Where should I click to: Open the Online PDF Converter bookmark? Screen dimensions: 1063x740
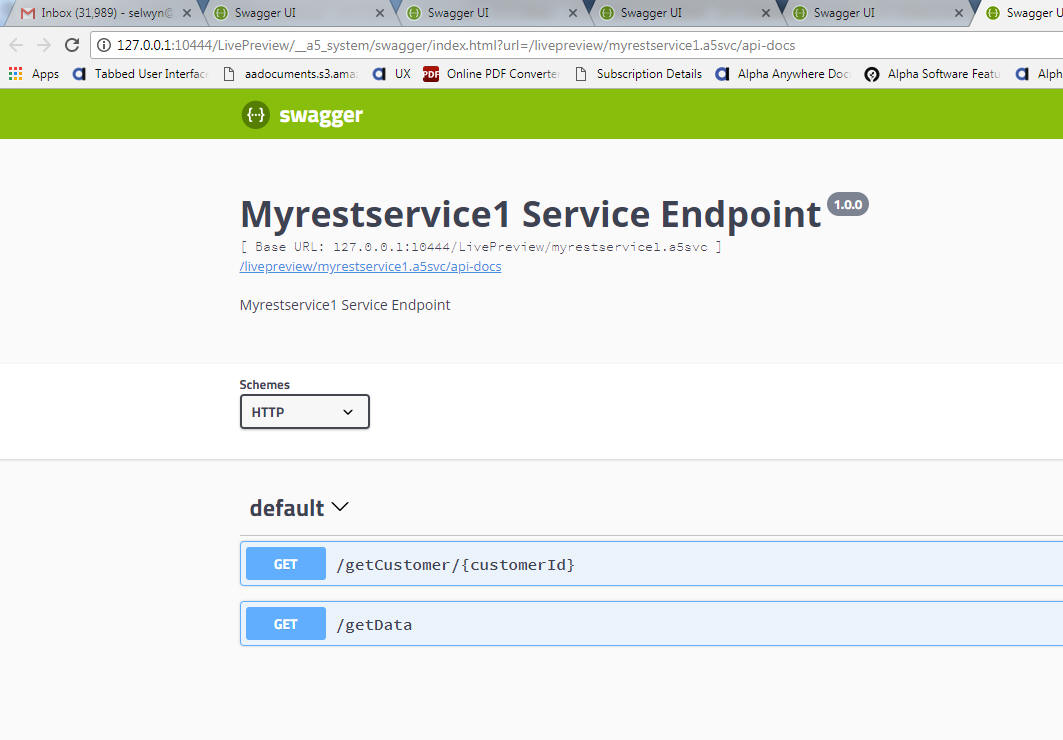point(492,74)
